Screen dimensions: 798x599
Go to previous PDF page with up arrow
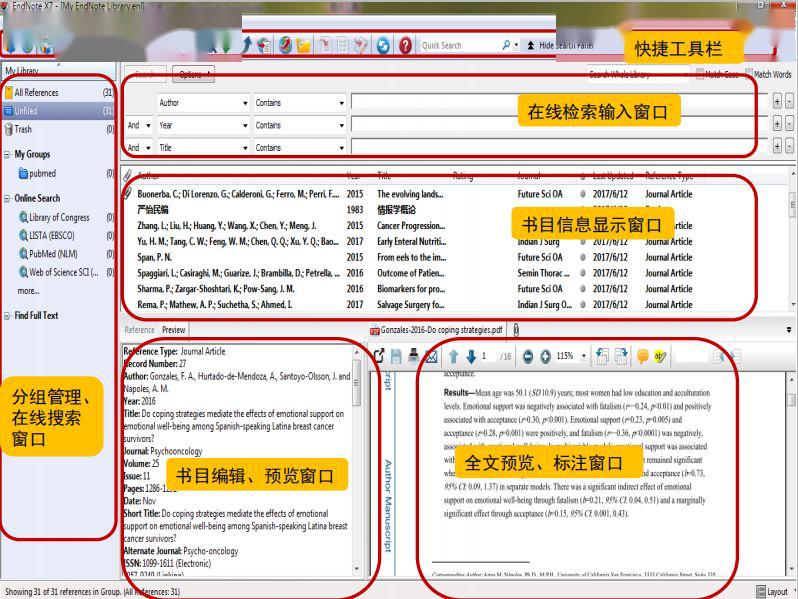(x=453, y=356)
